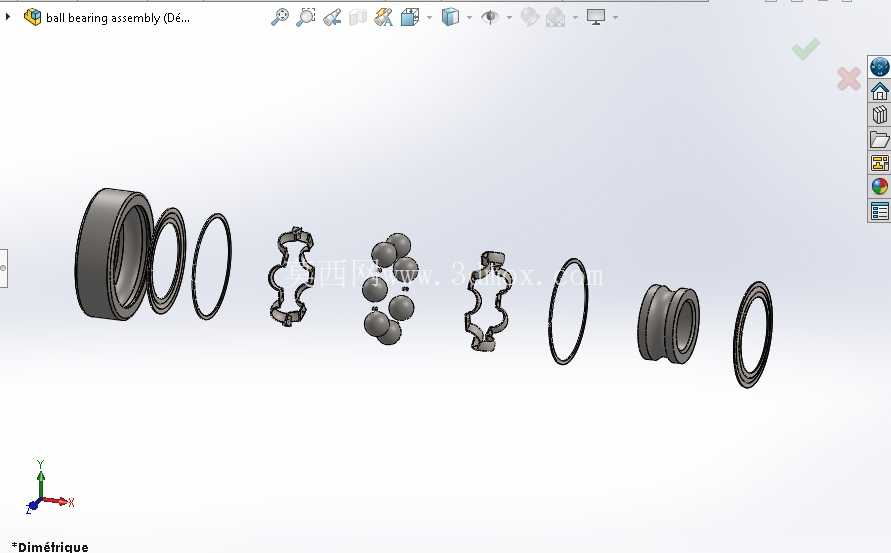
Task: Open the Display Style dropdown arrow
Action: click(469, 18)
